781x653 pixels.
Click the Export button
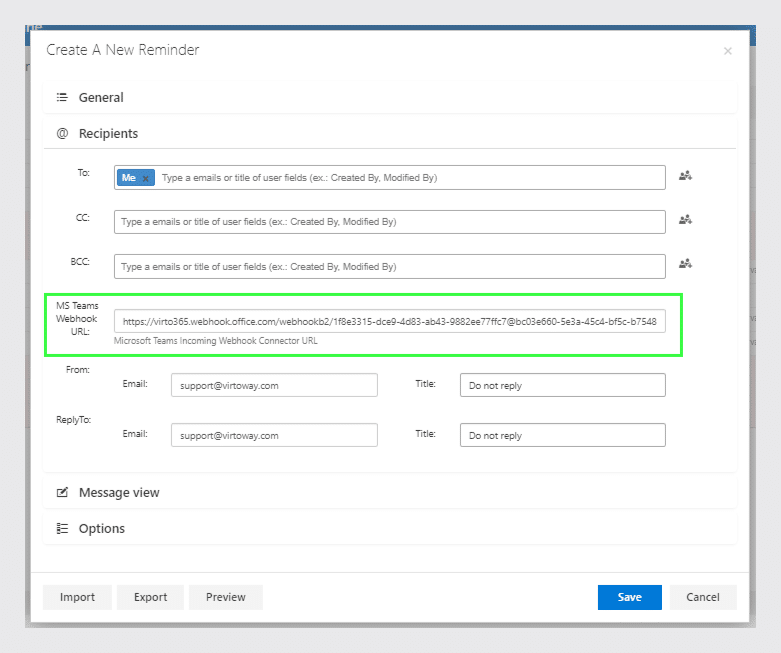(150, 597)
